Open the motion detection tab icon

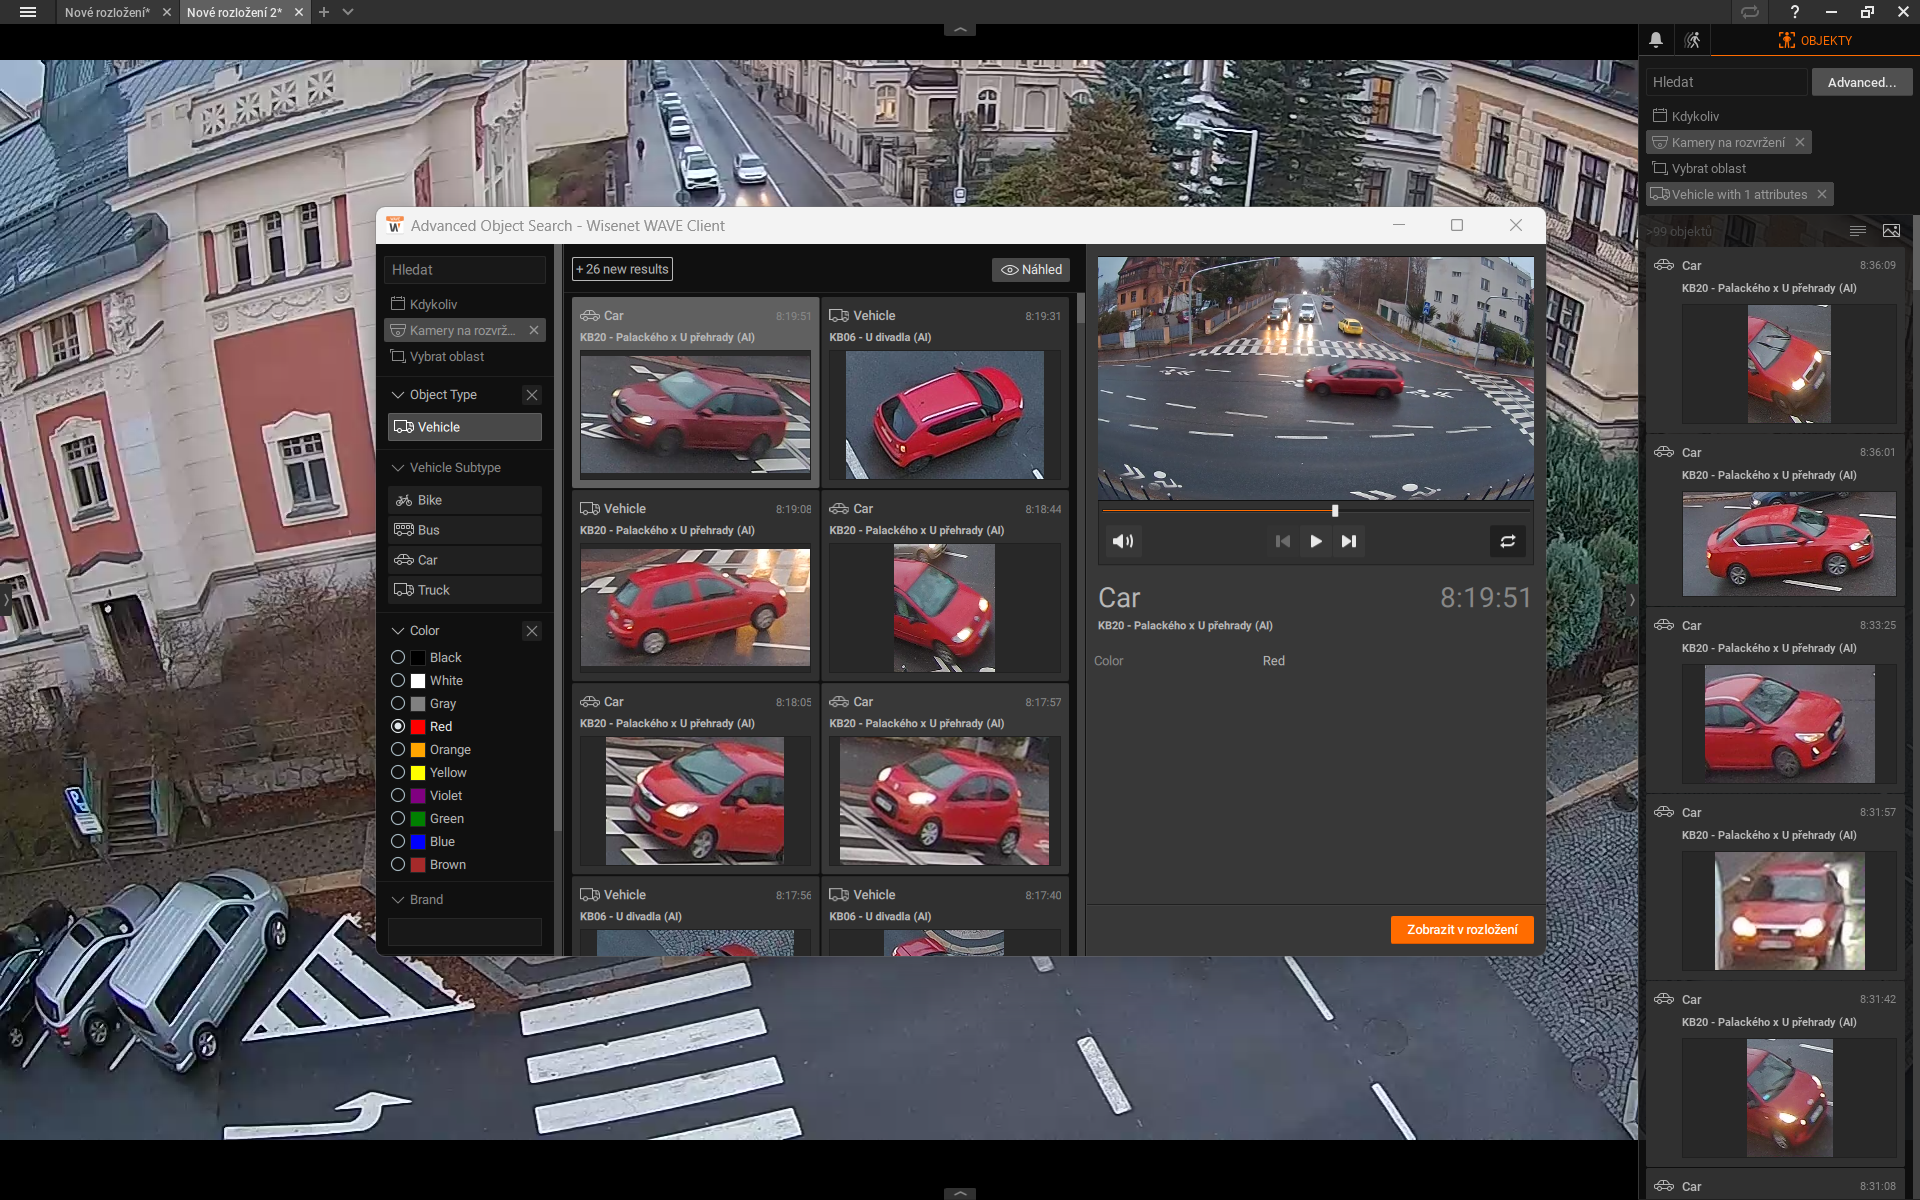(x=1692, y=40)
